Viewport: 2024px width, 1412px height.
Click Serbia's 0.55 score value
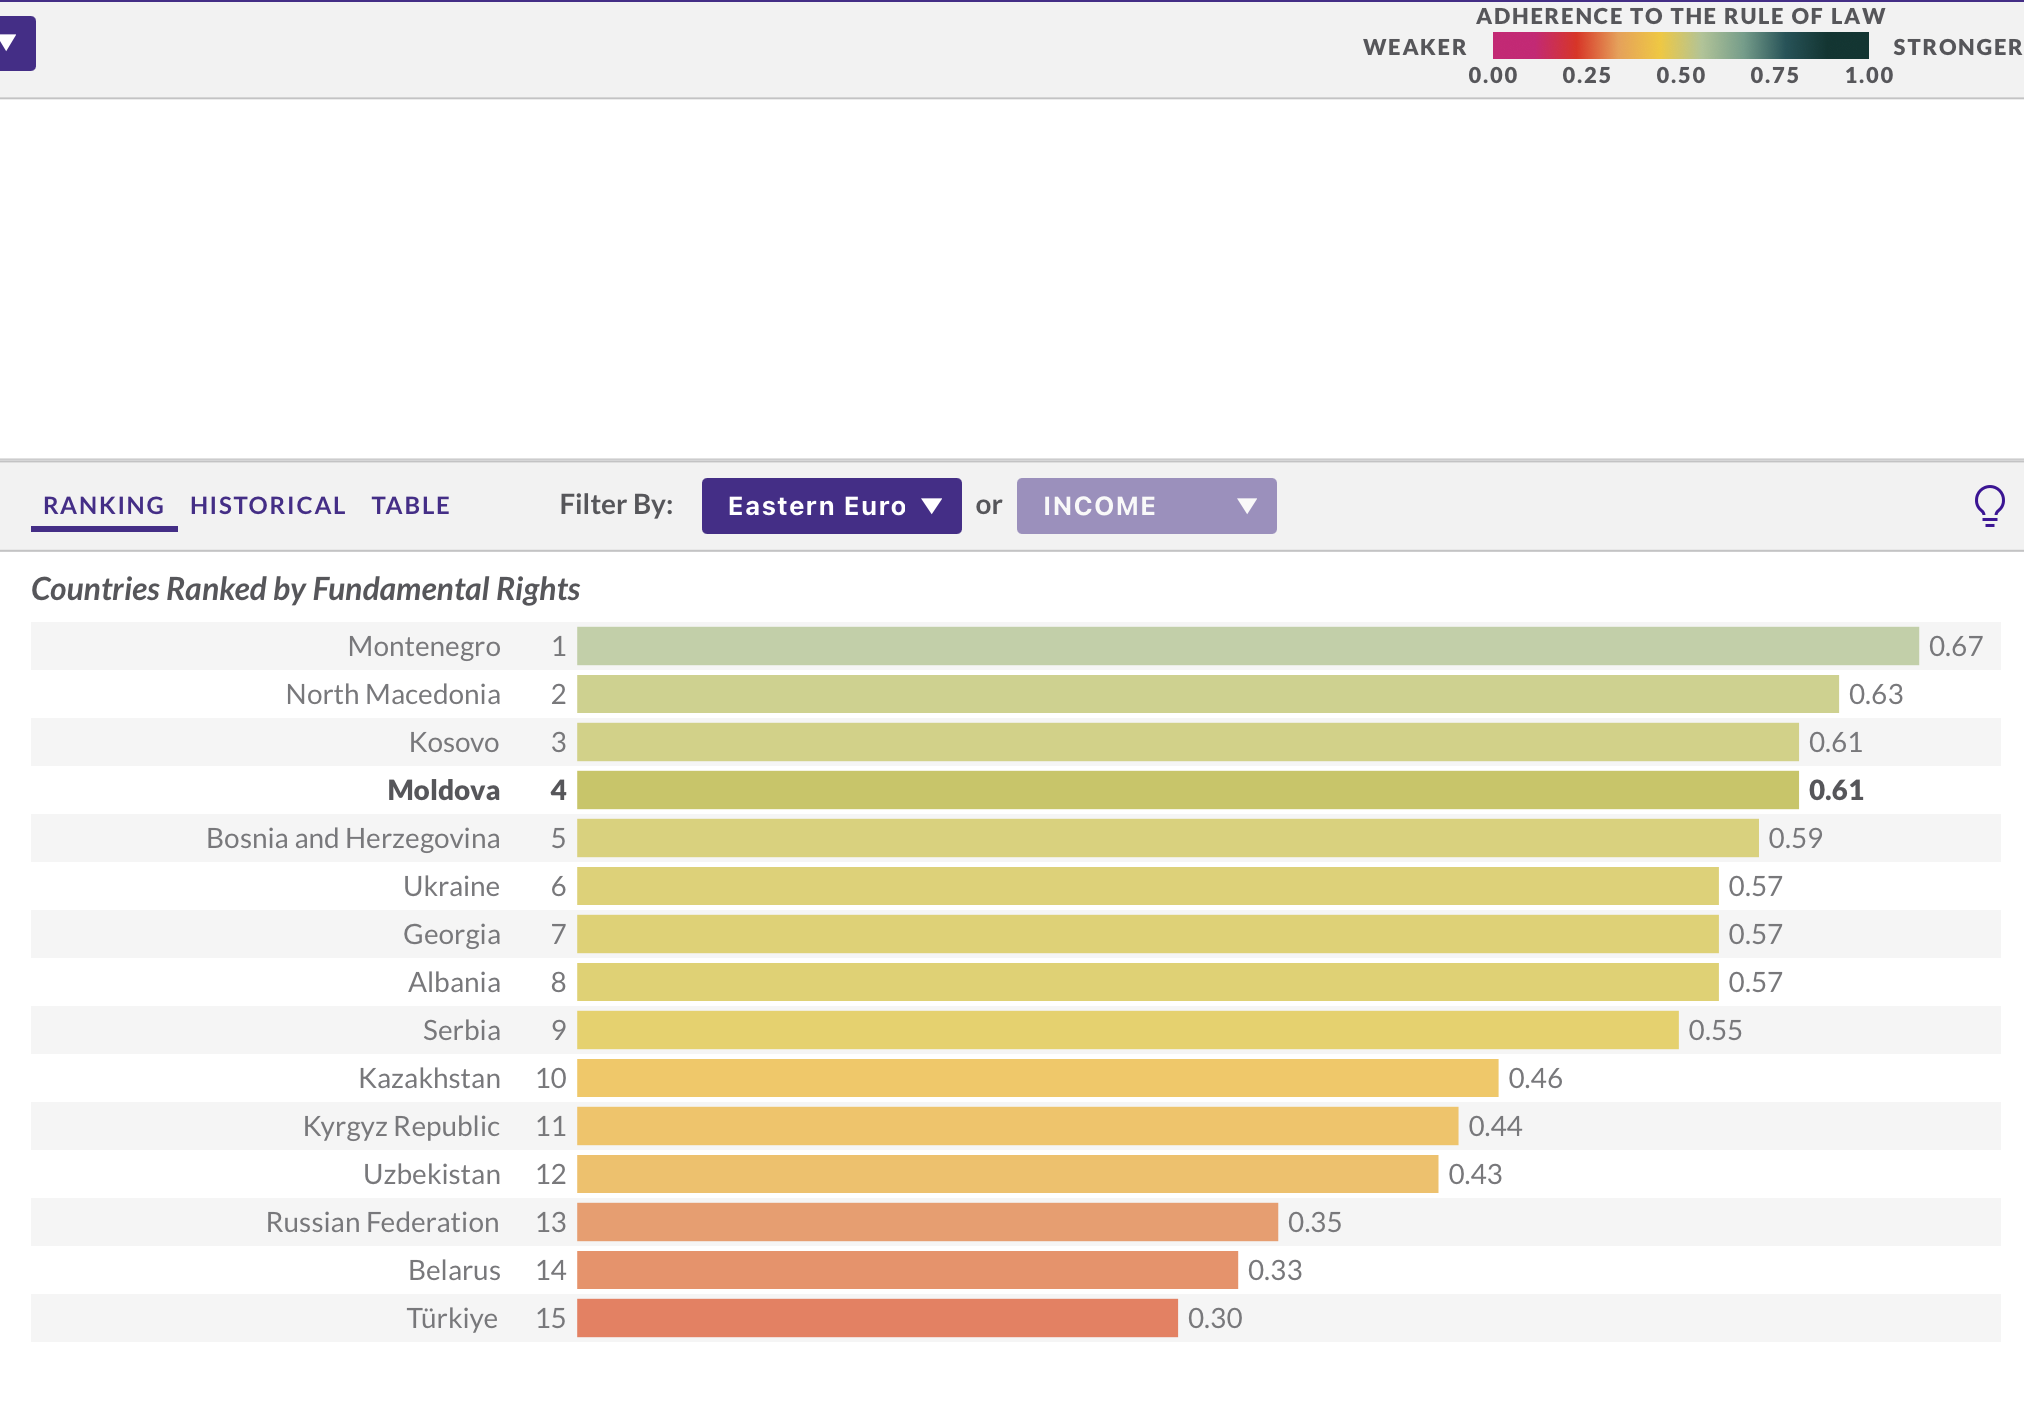pos(1714,1030)
